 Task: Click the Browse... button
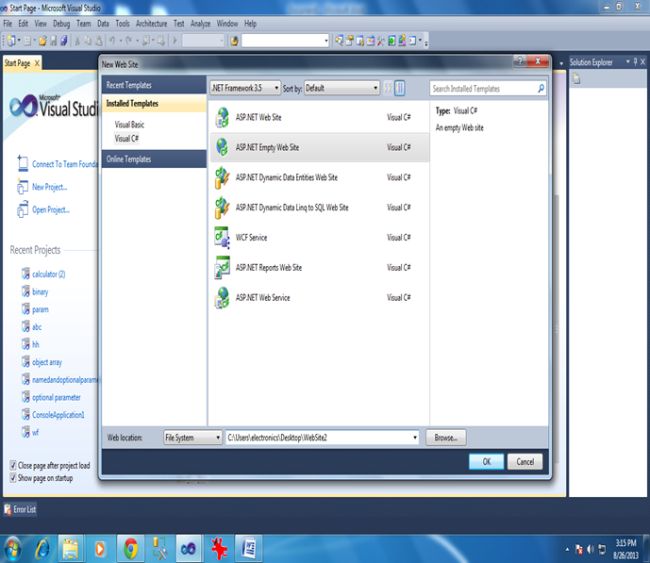pos(446,437)
